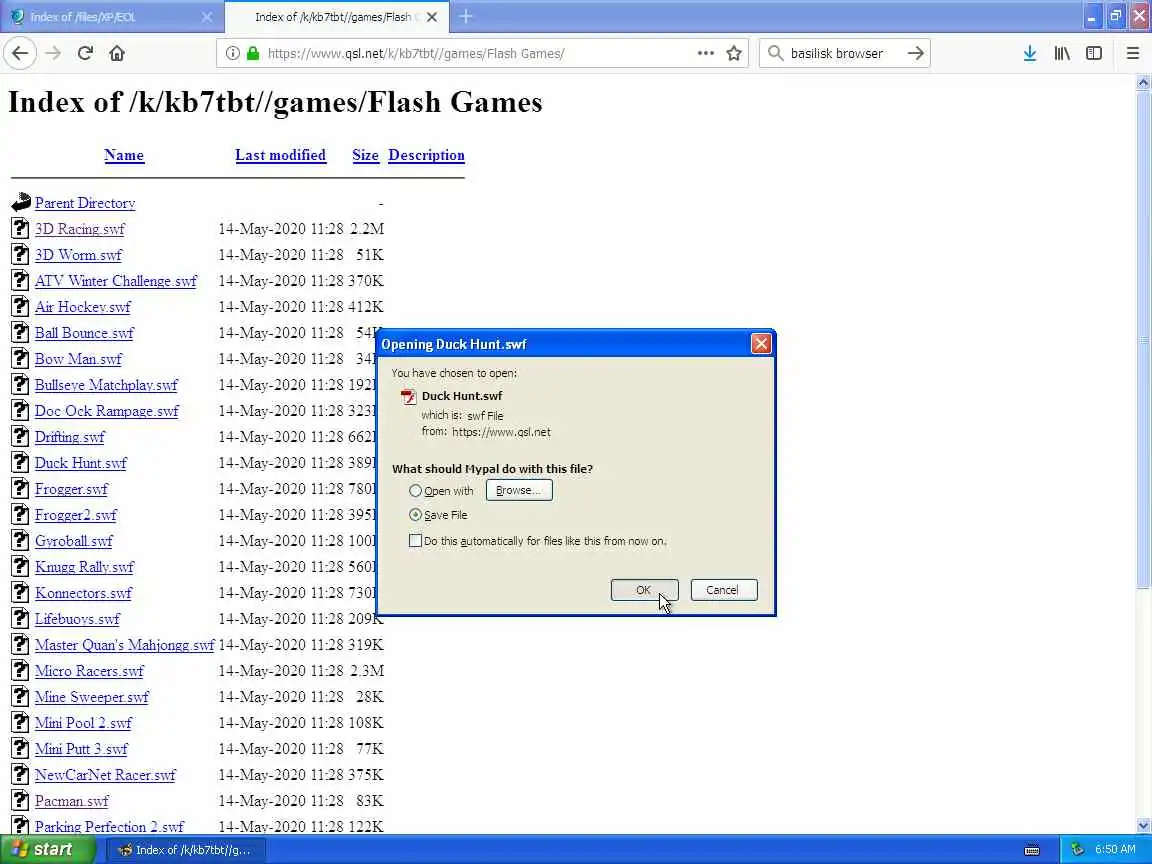Close the Index of /files/XP/EOL tab

(x=206, y=17)
